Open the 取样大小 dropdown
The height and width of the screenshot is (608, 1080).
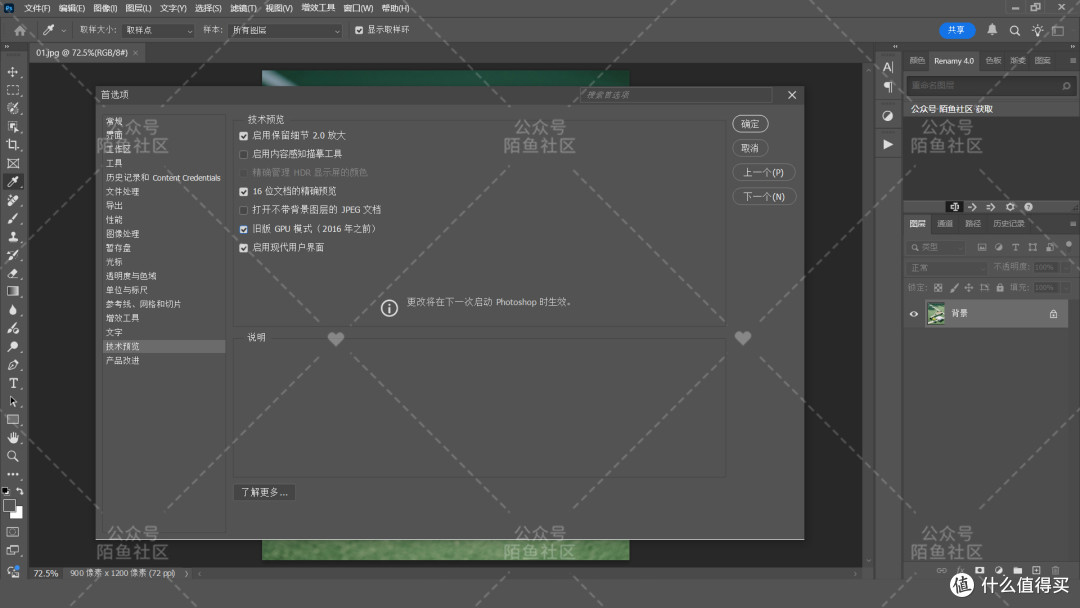coord(158,30)
